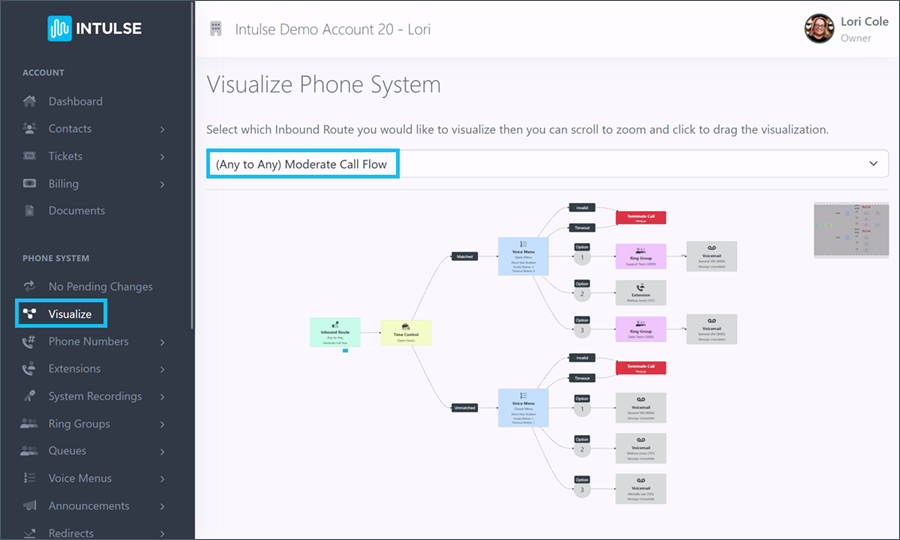Click the Phone Numbers hash icon
This screenshot has width=900, height=540.
[x=29, y=341]
